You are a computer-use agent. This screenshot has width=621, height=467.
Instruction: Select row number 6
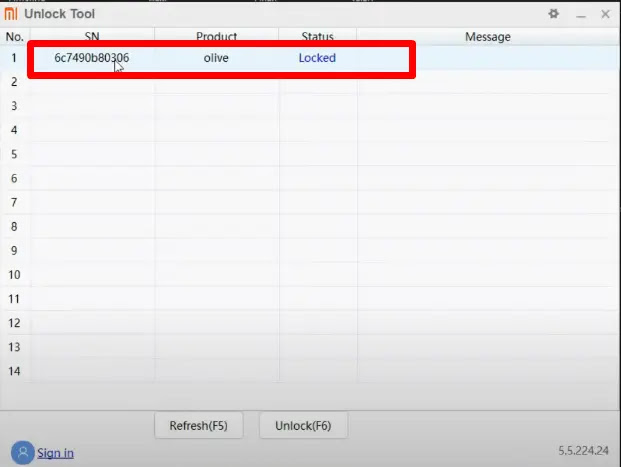coord(14,178)
